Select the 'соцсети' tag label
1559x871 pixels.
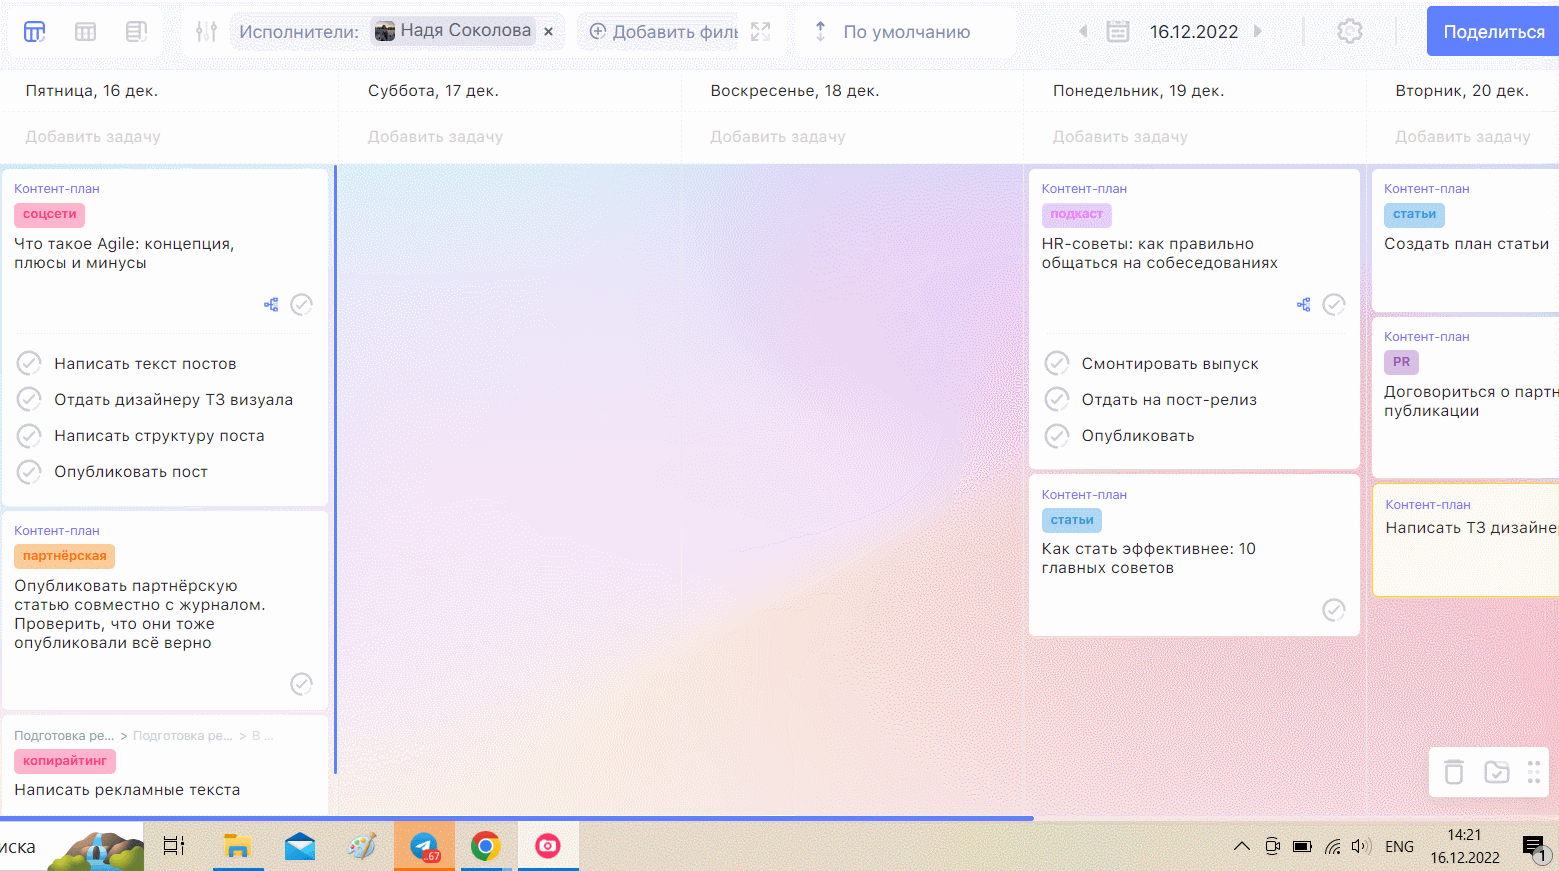(x=49, y=214)
